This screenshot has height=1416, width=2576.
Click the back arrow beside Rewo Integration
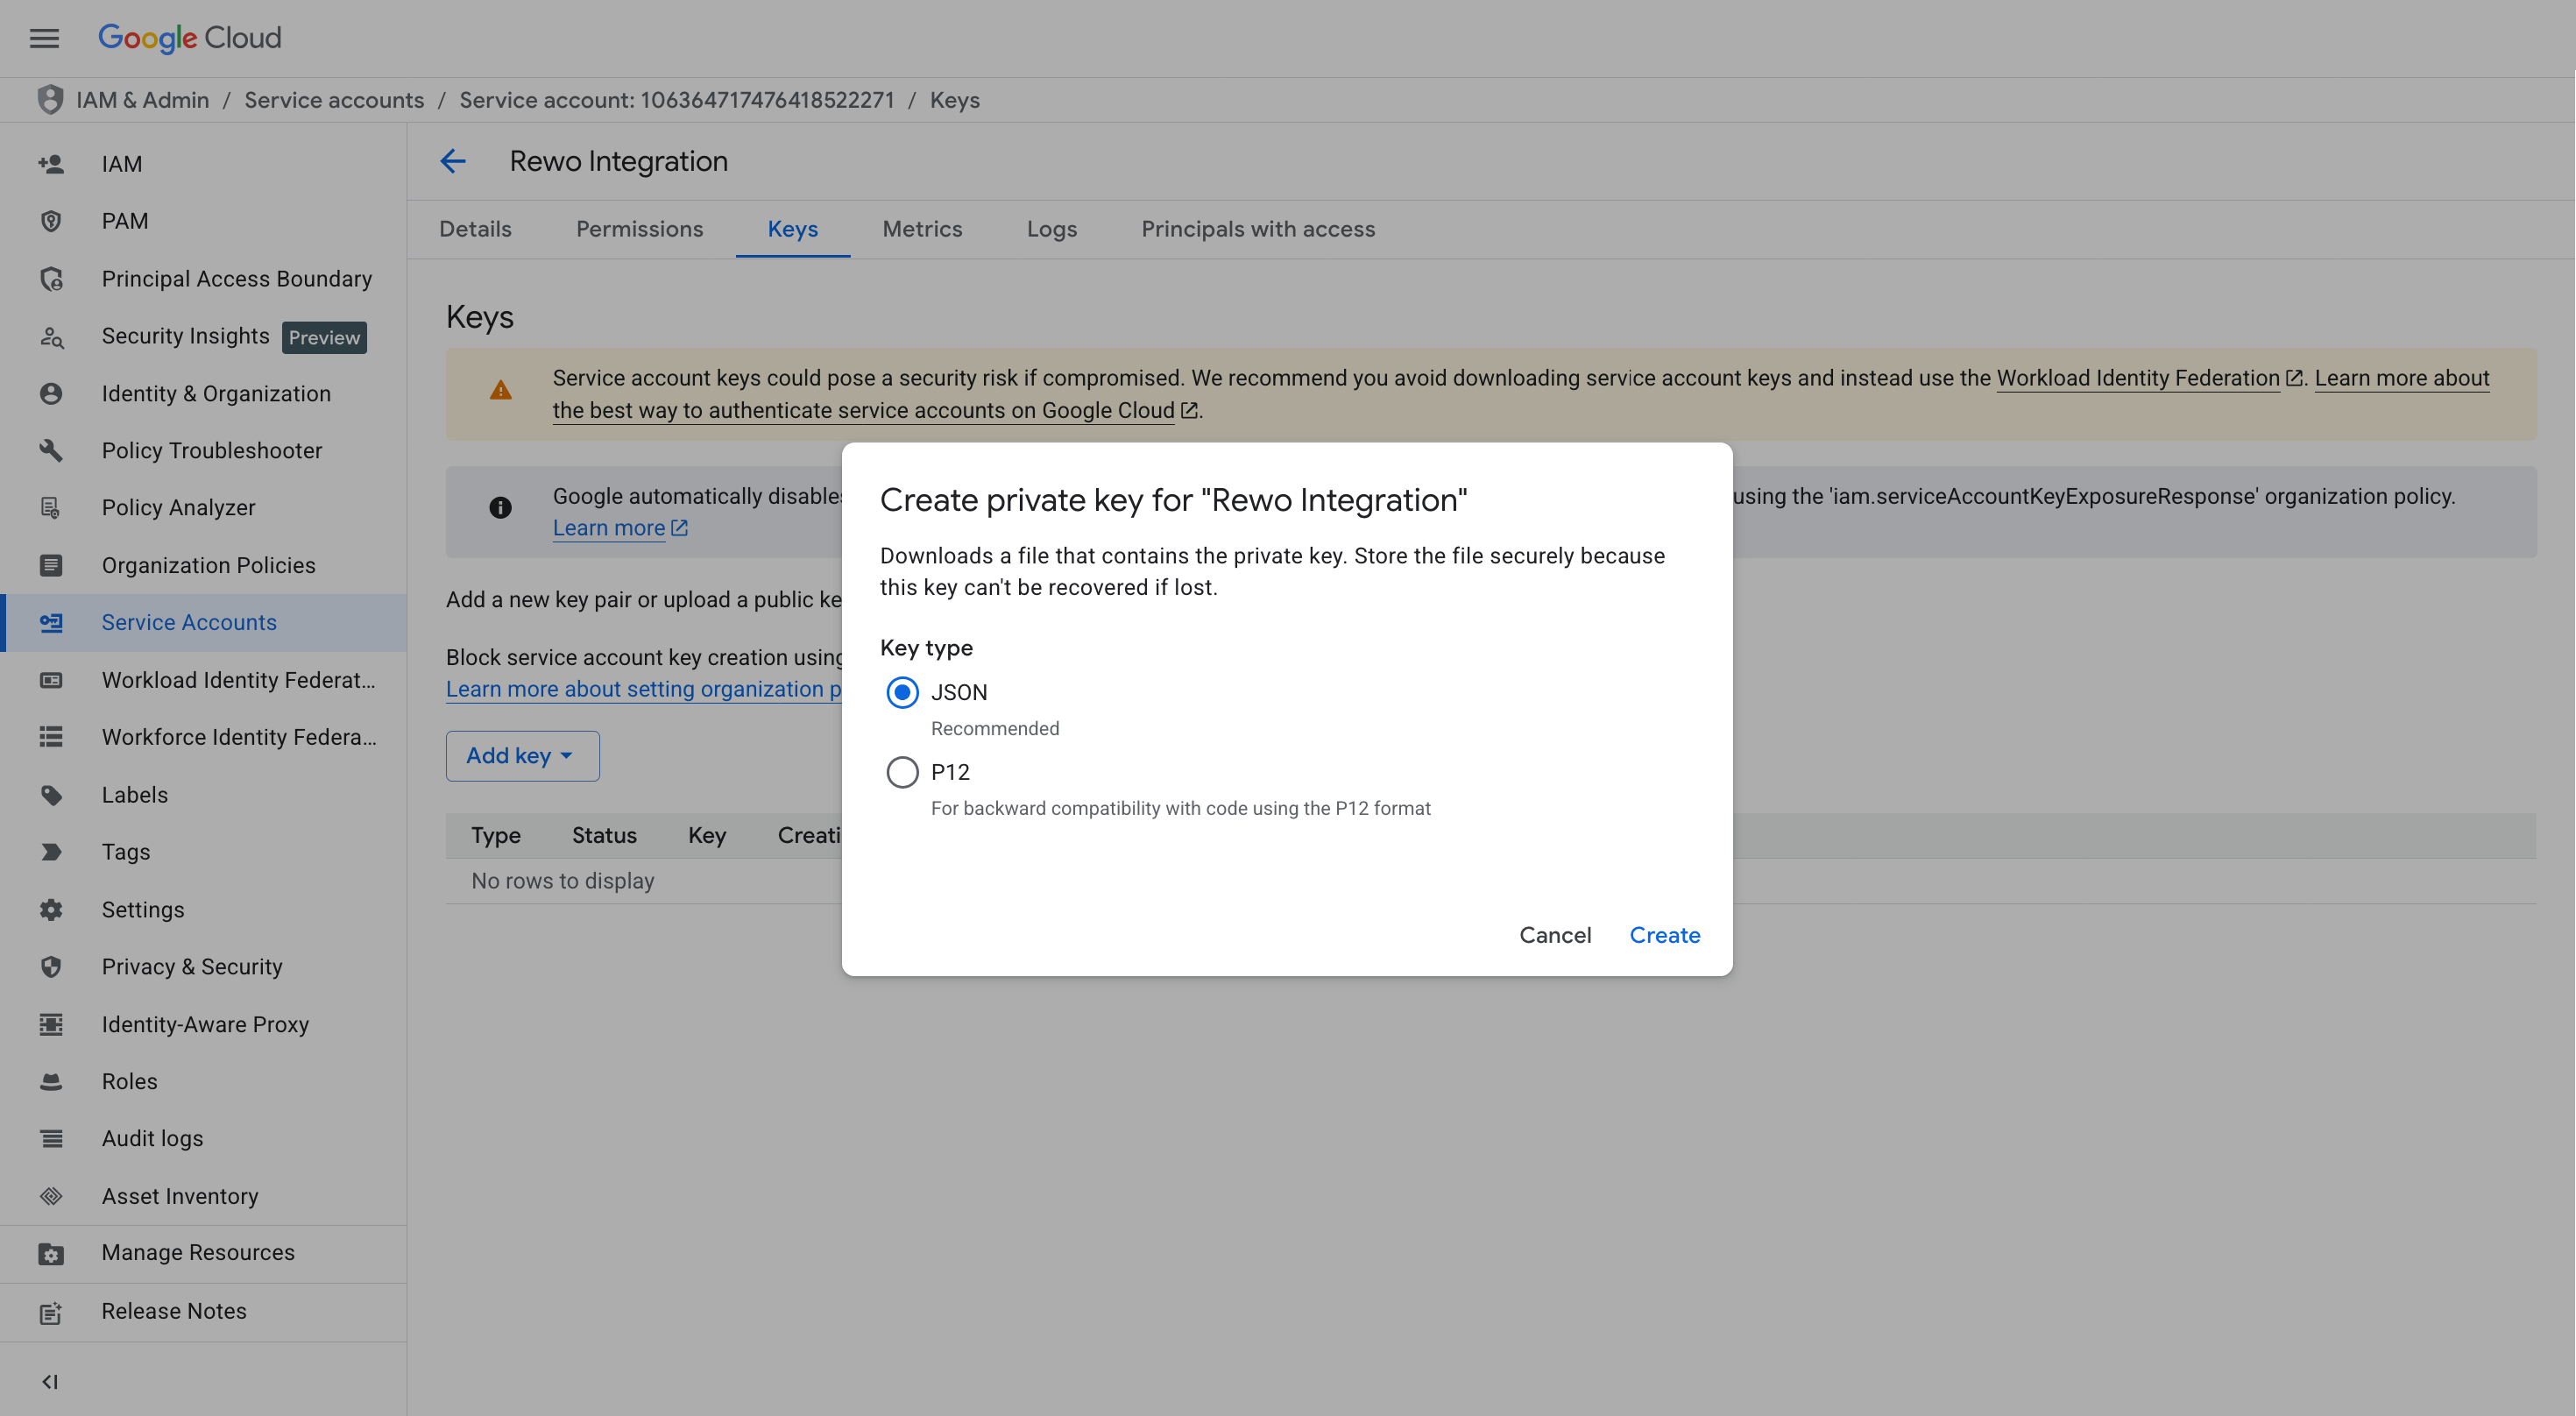click(453, 161)
